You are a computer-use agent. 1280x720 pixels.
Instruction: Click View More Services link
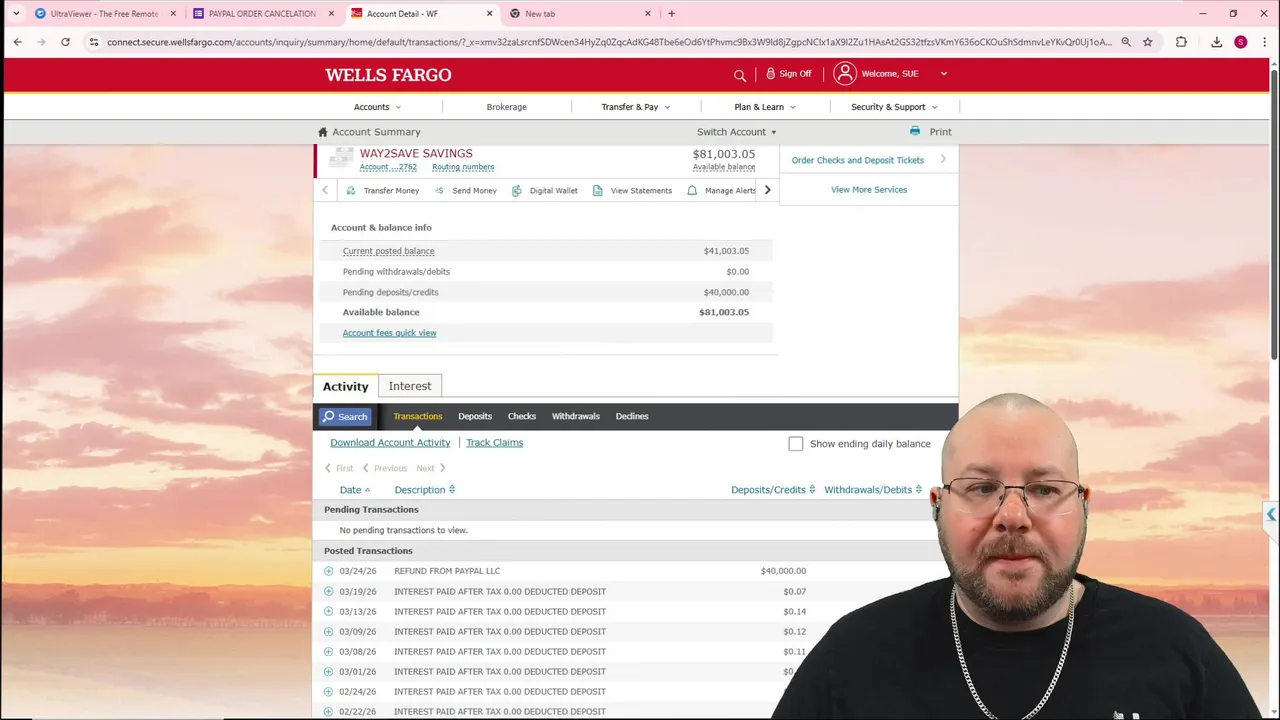tap(869, 190)
